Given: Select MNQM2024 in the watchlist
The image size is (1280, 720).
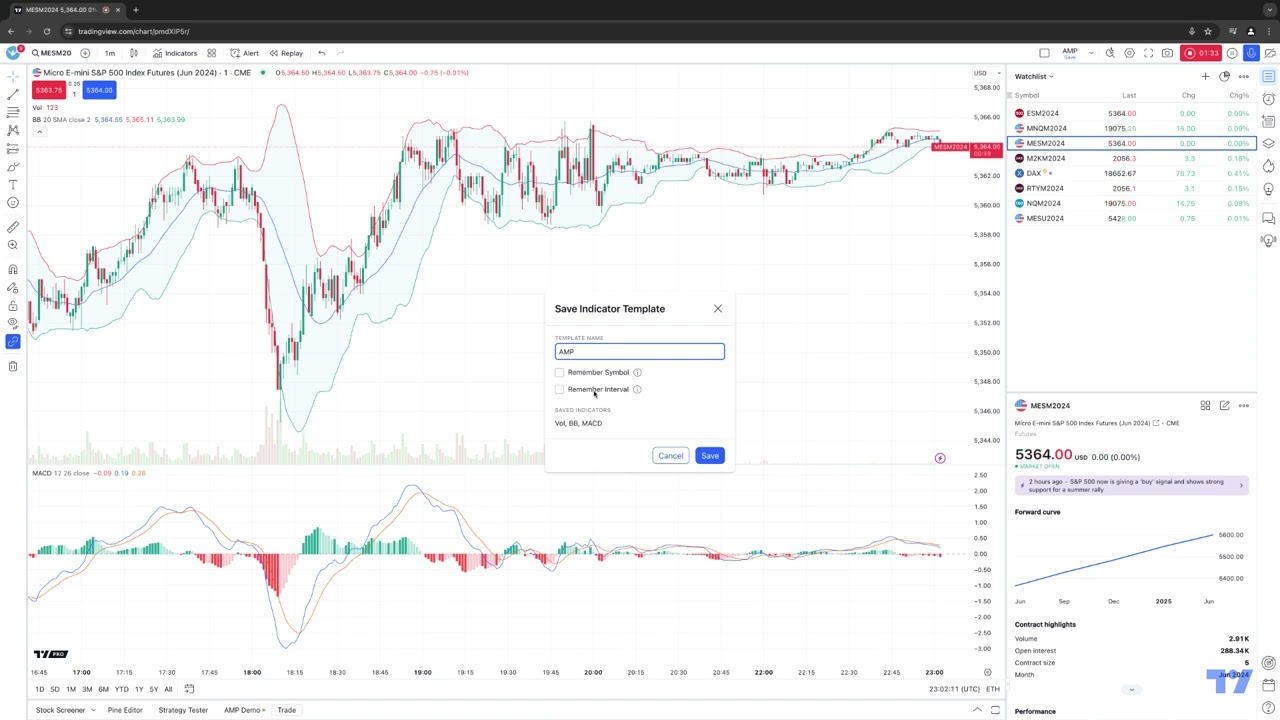Looking at the screenshot, I should click(1132, 128).
